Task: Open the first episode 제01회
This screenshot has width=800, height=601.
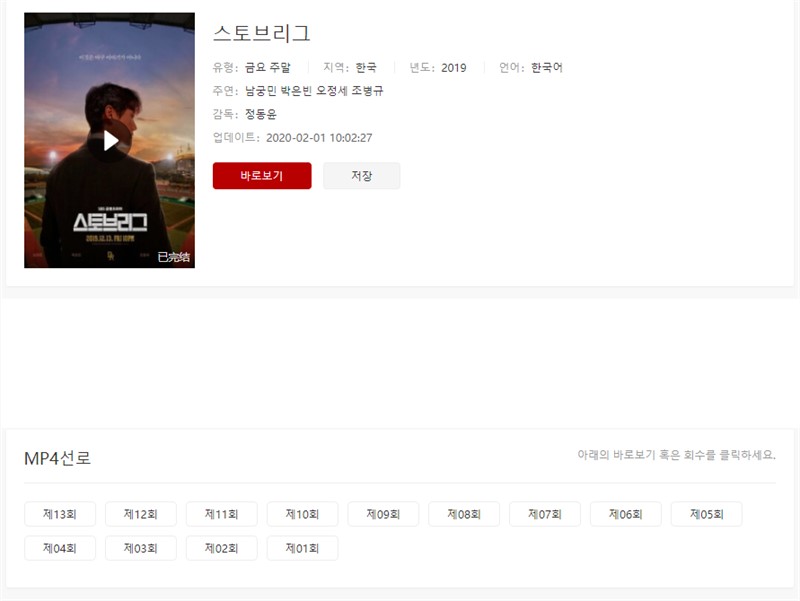Action: click(302, 548)
